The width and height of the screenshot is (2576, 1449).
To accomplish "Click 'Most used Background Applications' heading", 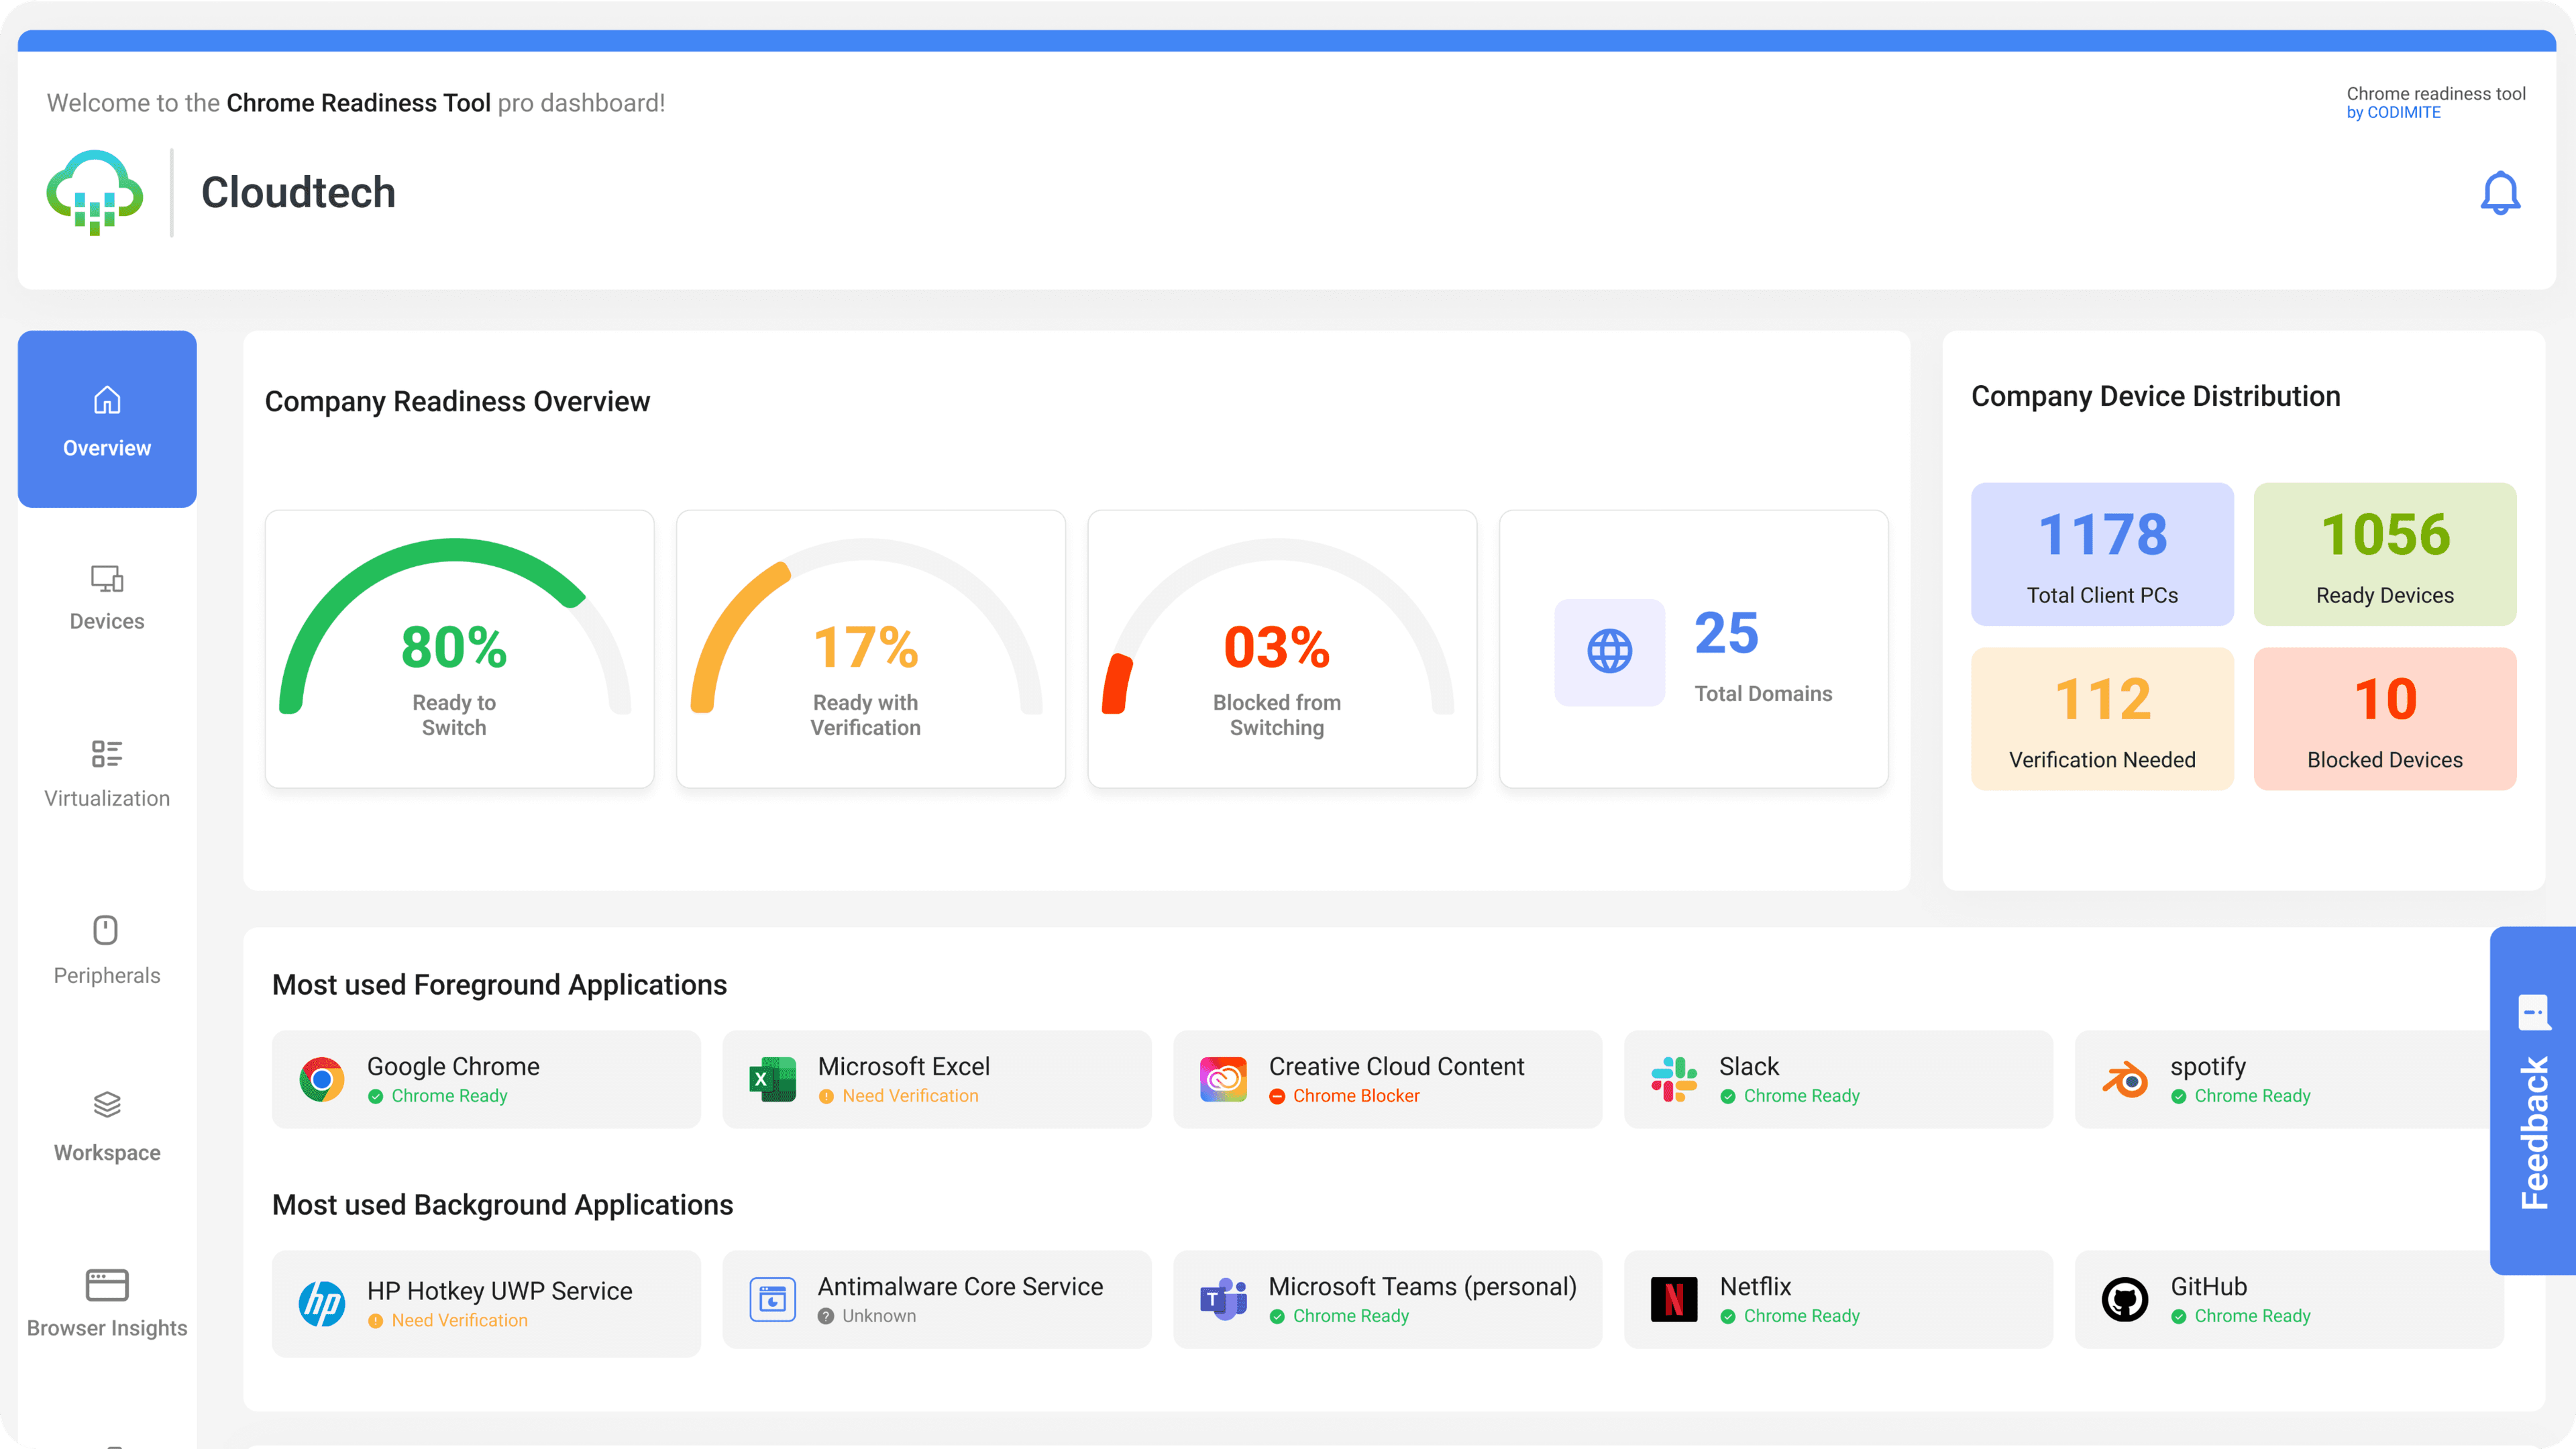I will click(502, 1205).
